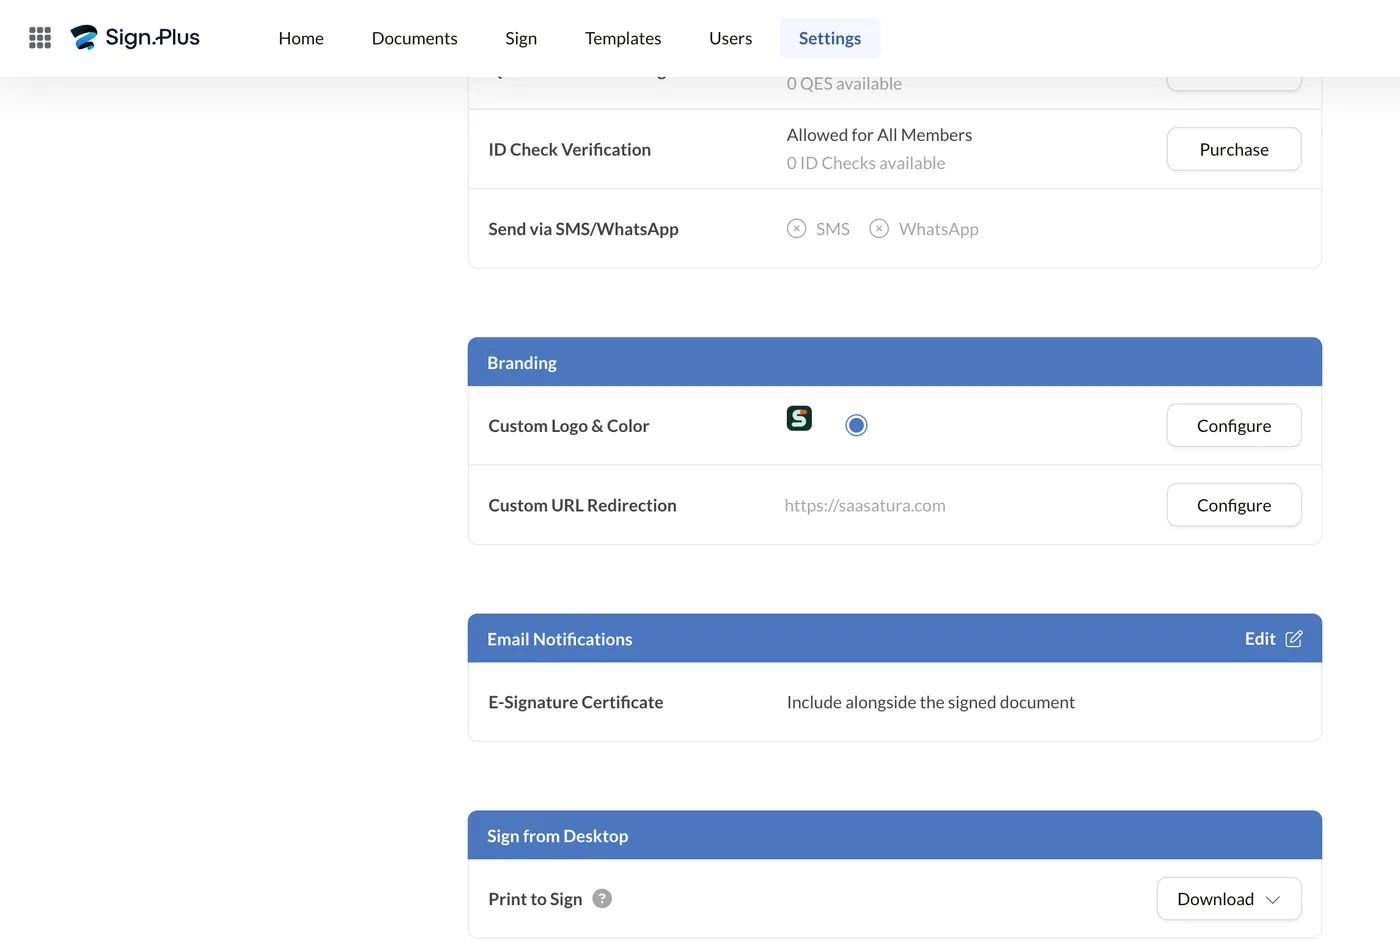1400x952 pixels.
Task: Expand the Download dropdown
Action: click(1229, 899)
